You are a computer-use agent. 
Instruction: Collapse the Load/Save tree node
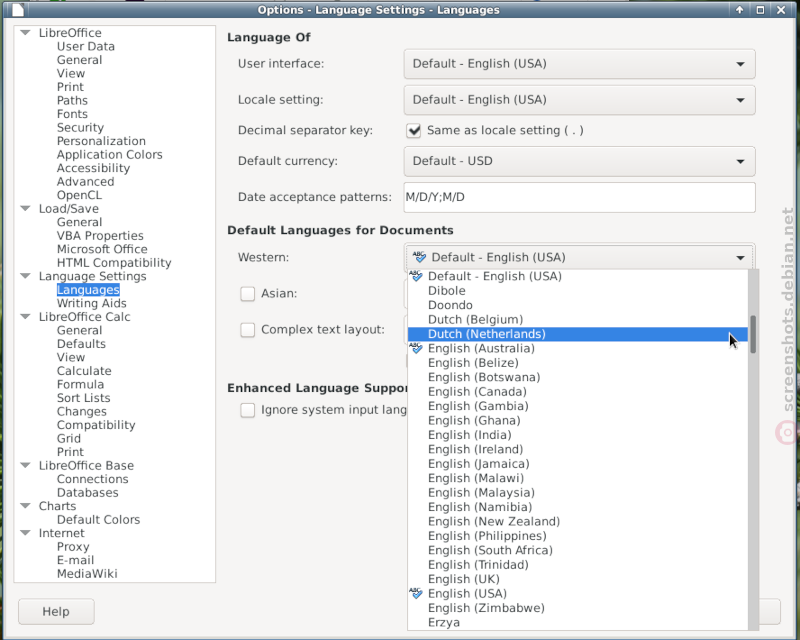[25, 208]
